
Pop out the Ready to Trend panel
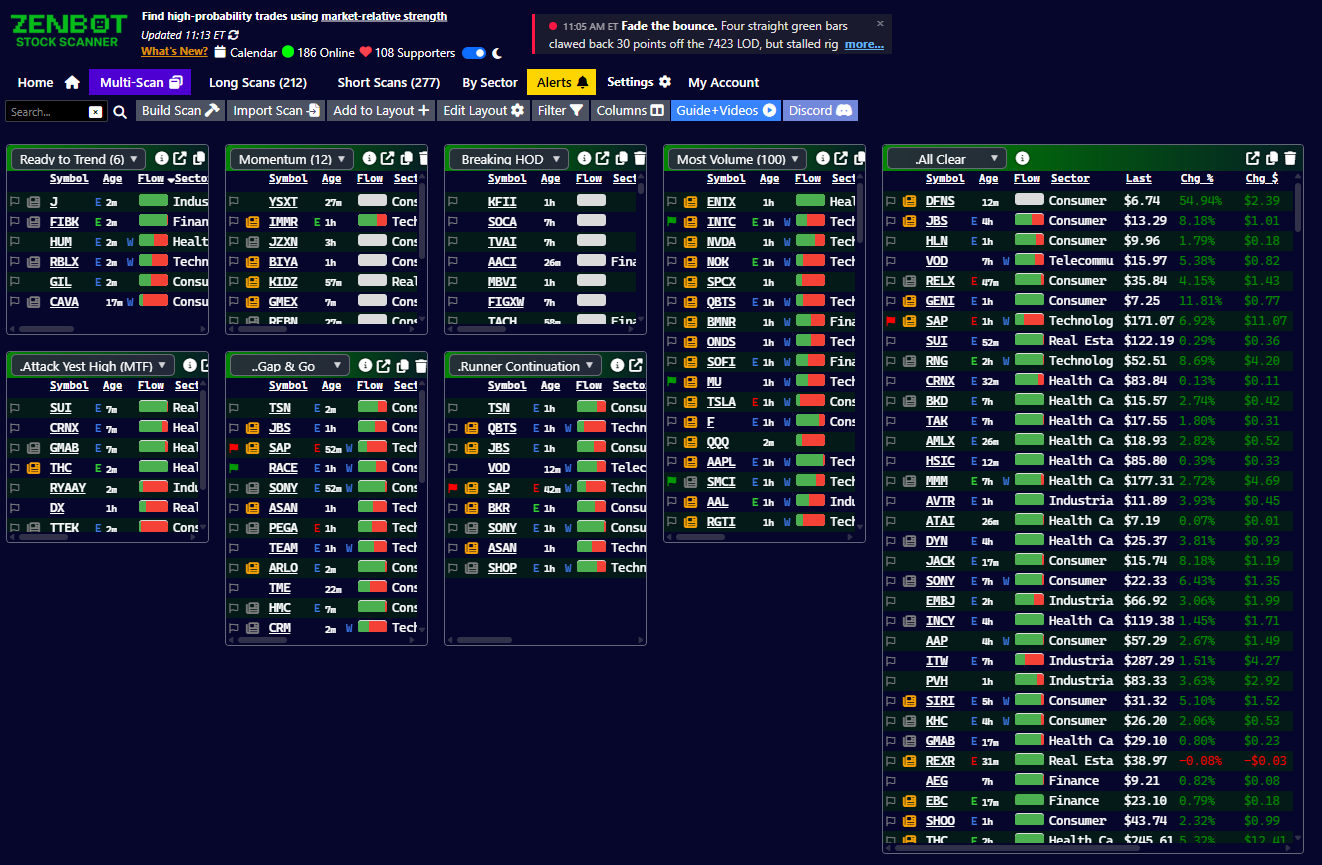(x=180, y=158)
